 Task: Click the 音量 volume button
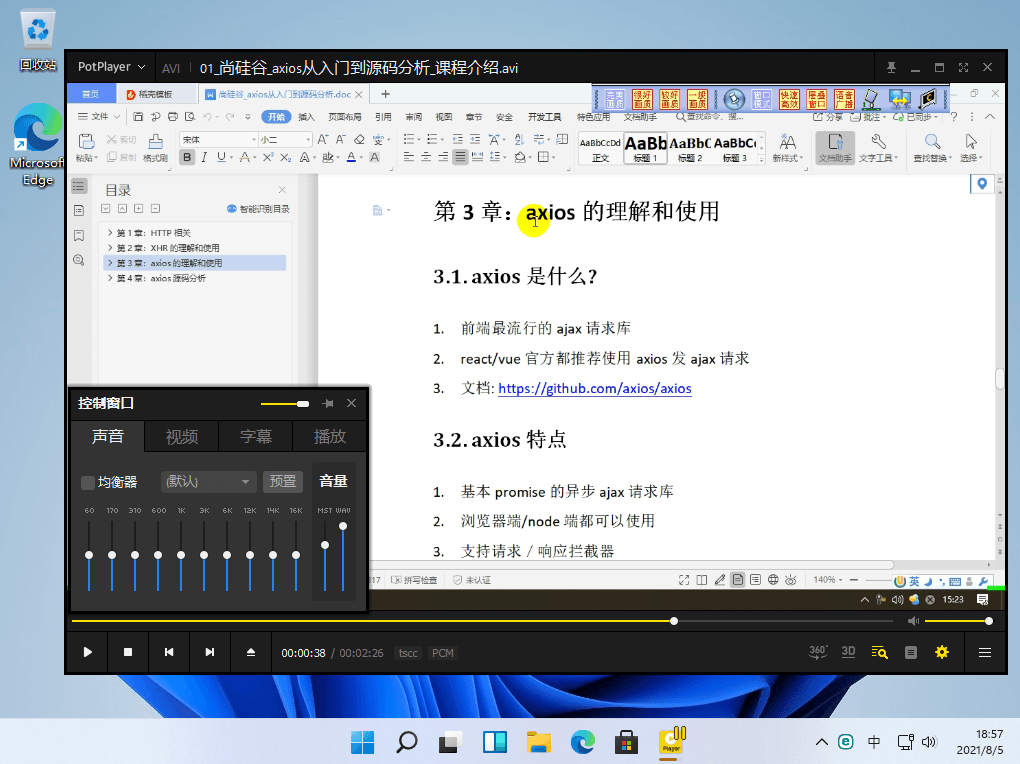(333, 482)
